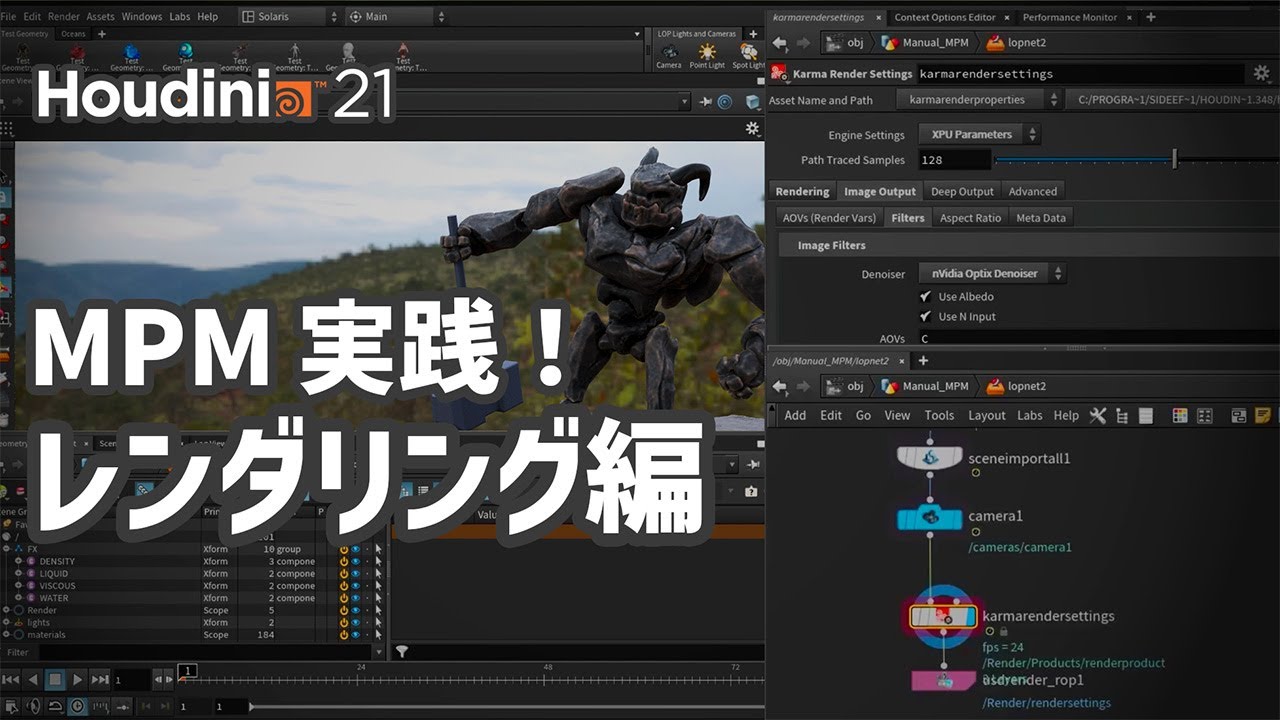Play the timeline forward

(x=78, y=679)
